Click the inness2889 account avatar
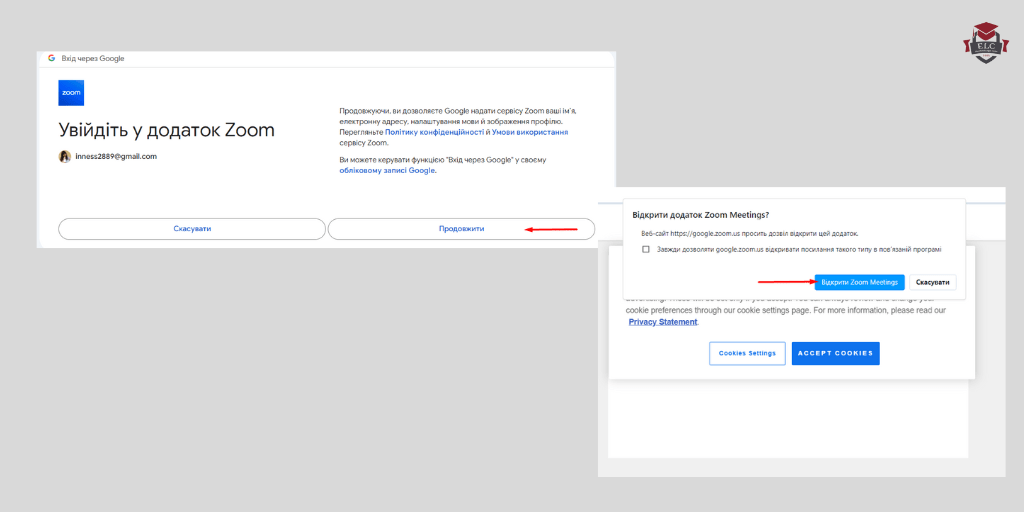 (65, 157)
